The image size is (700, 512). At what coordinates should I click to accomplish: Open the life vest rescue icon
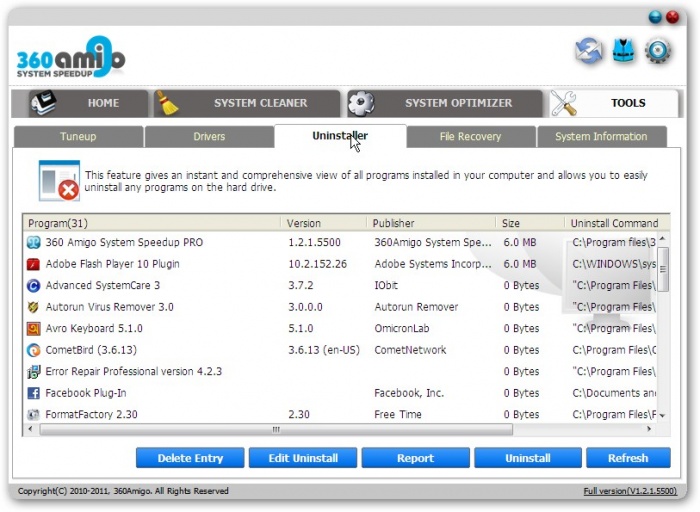click(x=623, y=50)
